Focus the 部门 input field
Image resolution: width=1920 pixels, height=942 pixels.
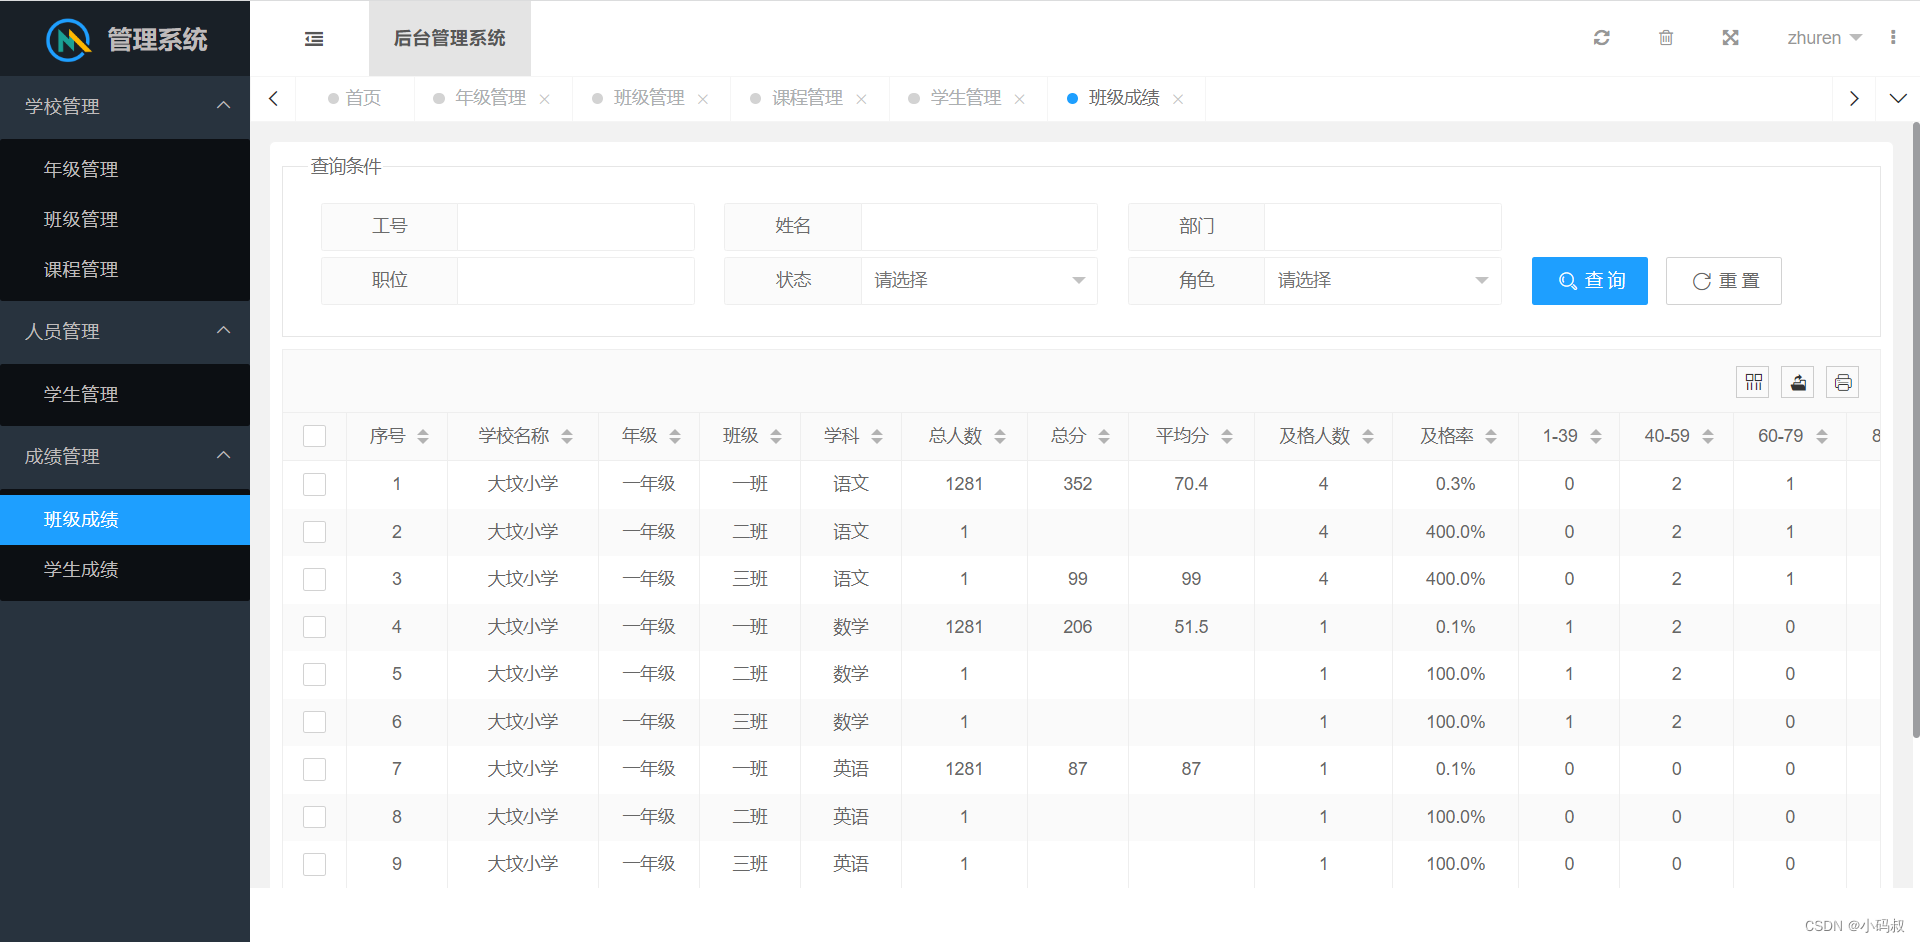pyautogui.click(x=1382, y=227)
